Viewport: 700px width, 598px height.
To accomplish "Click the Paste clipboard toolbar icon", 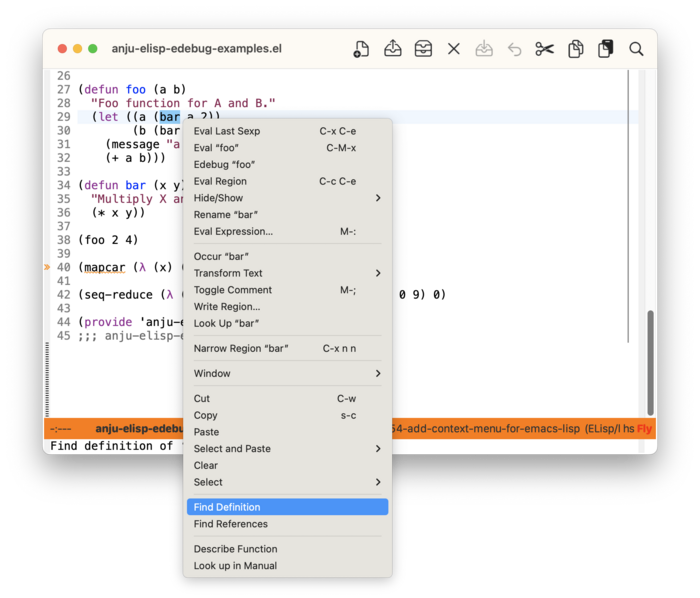I will pyautogui.click(x=606, y=49).
